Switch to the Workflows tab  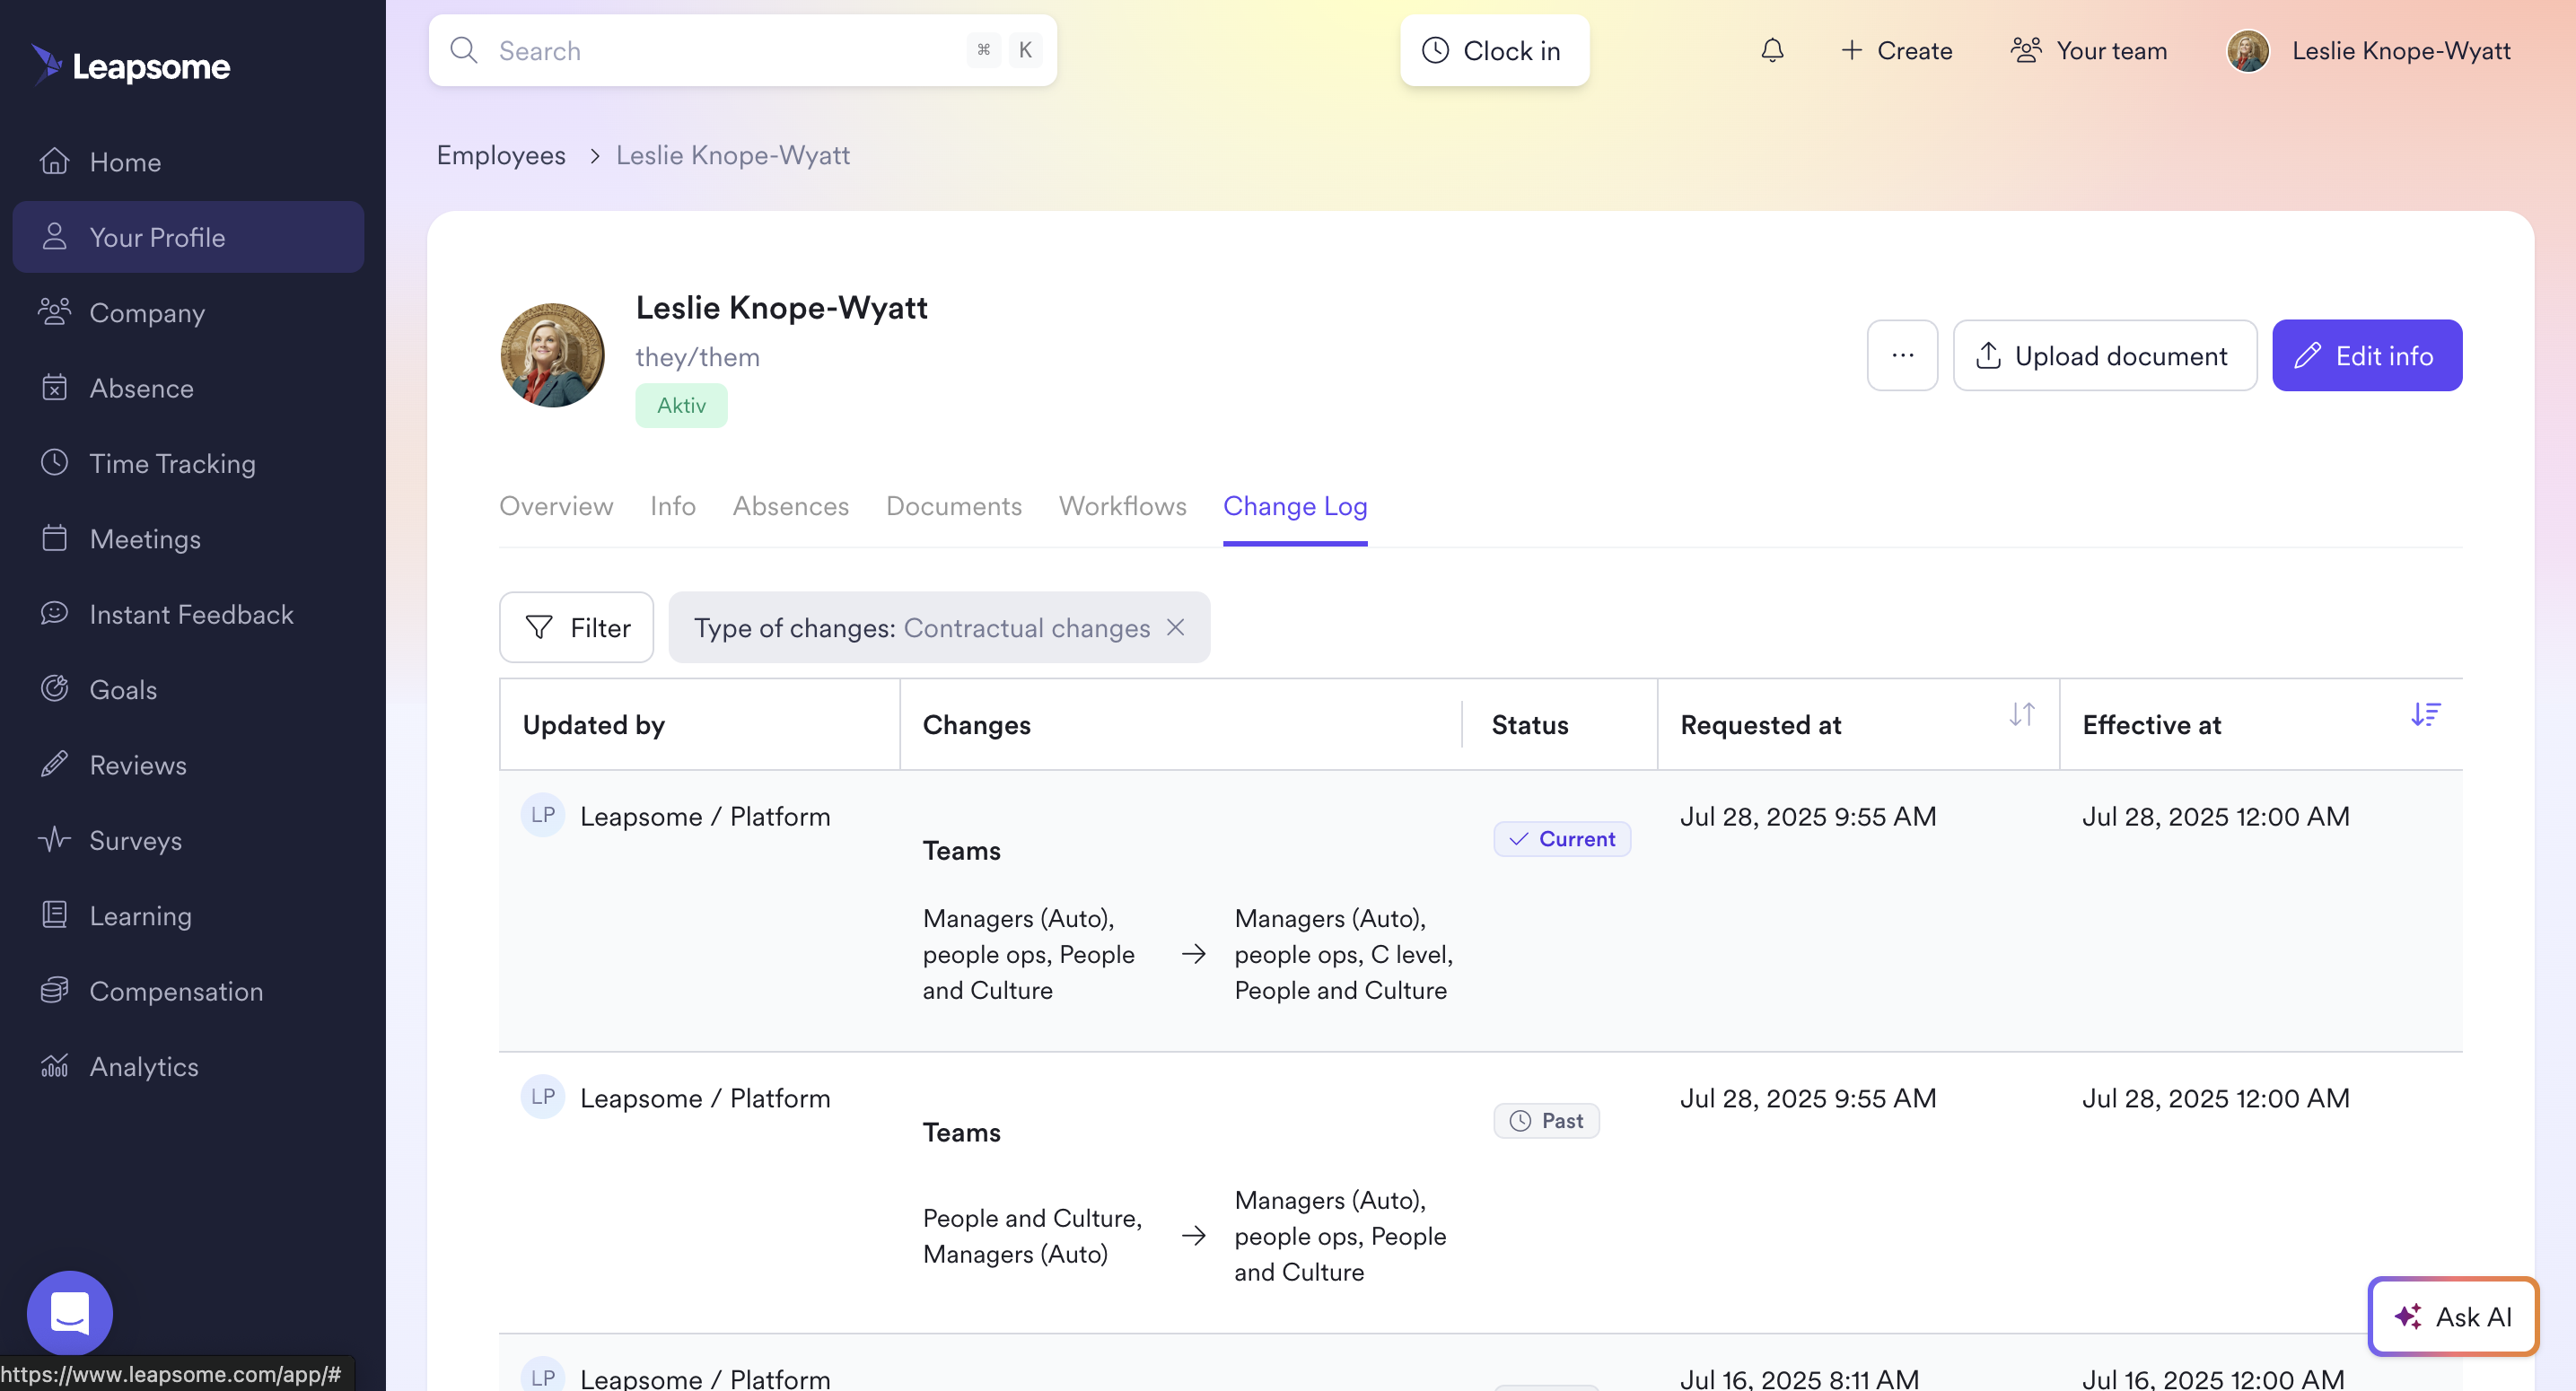[1122, 506]
